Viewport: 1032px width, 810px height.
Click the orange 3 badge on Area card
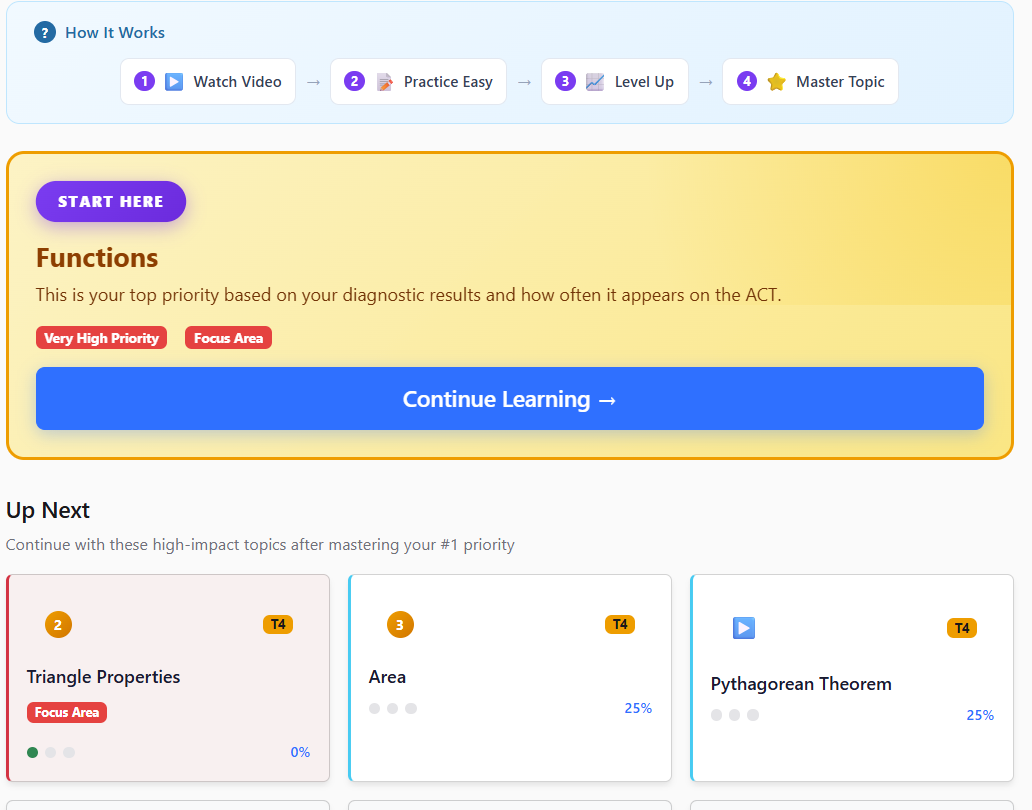[400, 624]
